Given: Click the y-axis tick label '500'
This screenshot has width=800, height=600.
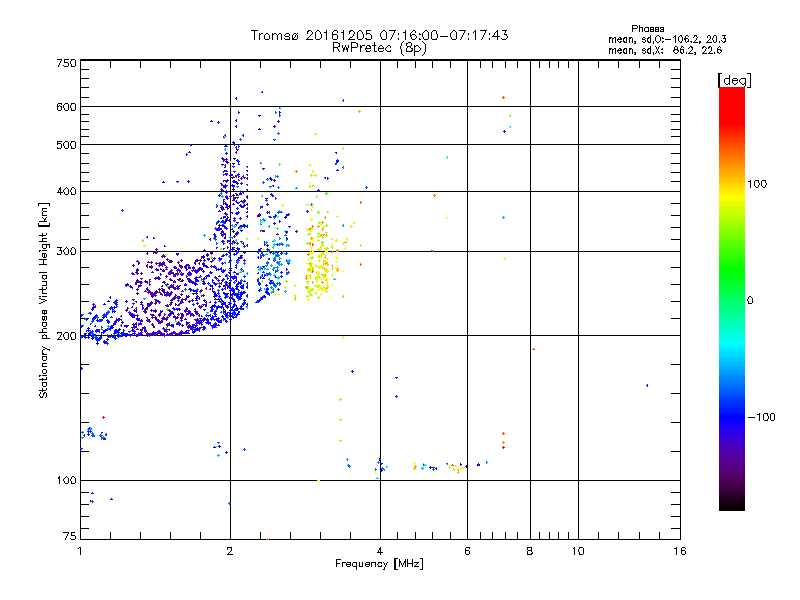Looking at the screenshot, I should click(66, 145).
